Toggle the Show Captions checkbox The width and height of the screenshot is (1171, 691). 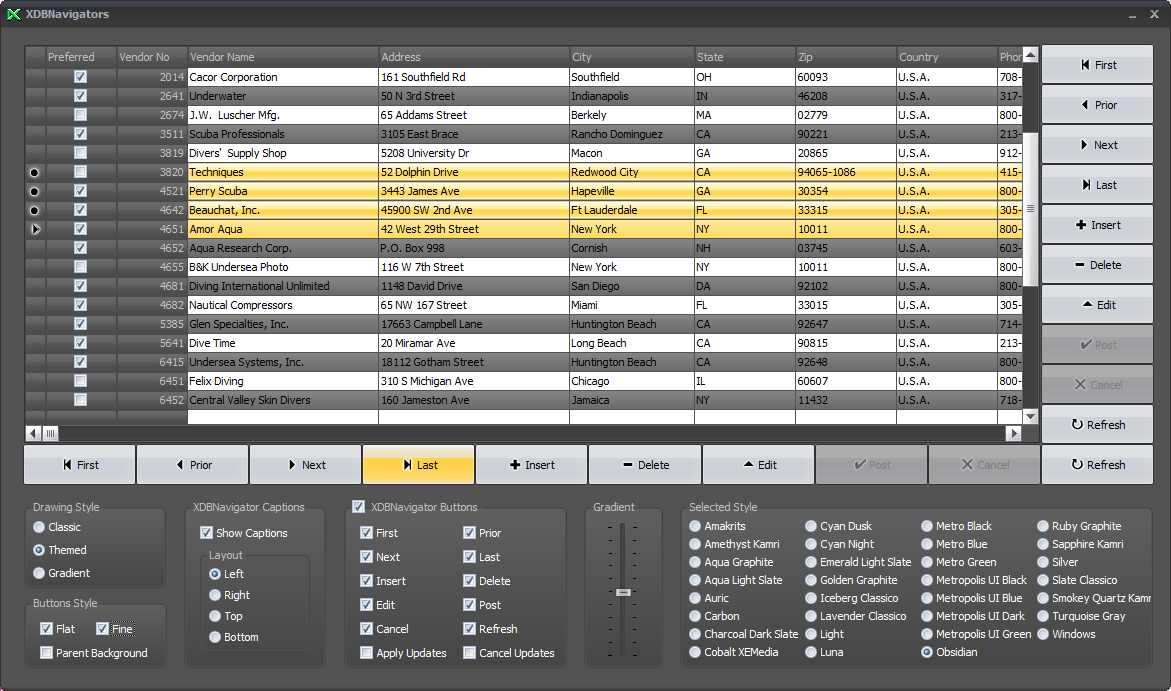207,533
